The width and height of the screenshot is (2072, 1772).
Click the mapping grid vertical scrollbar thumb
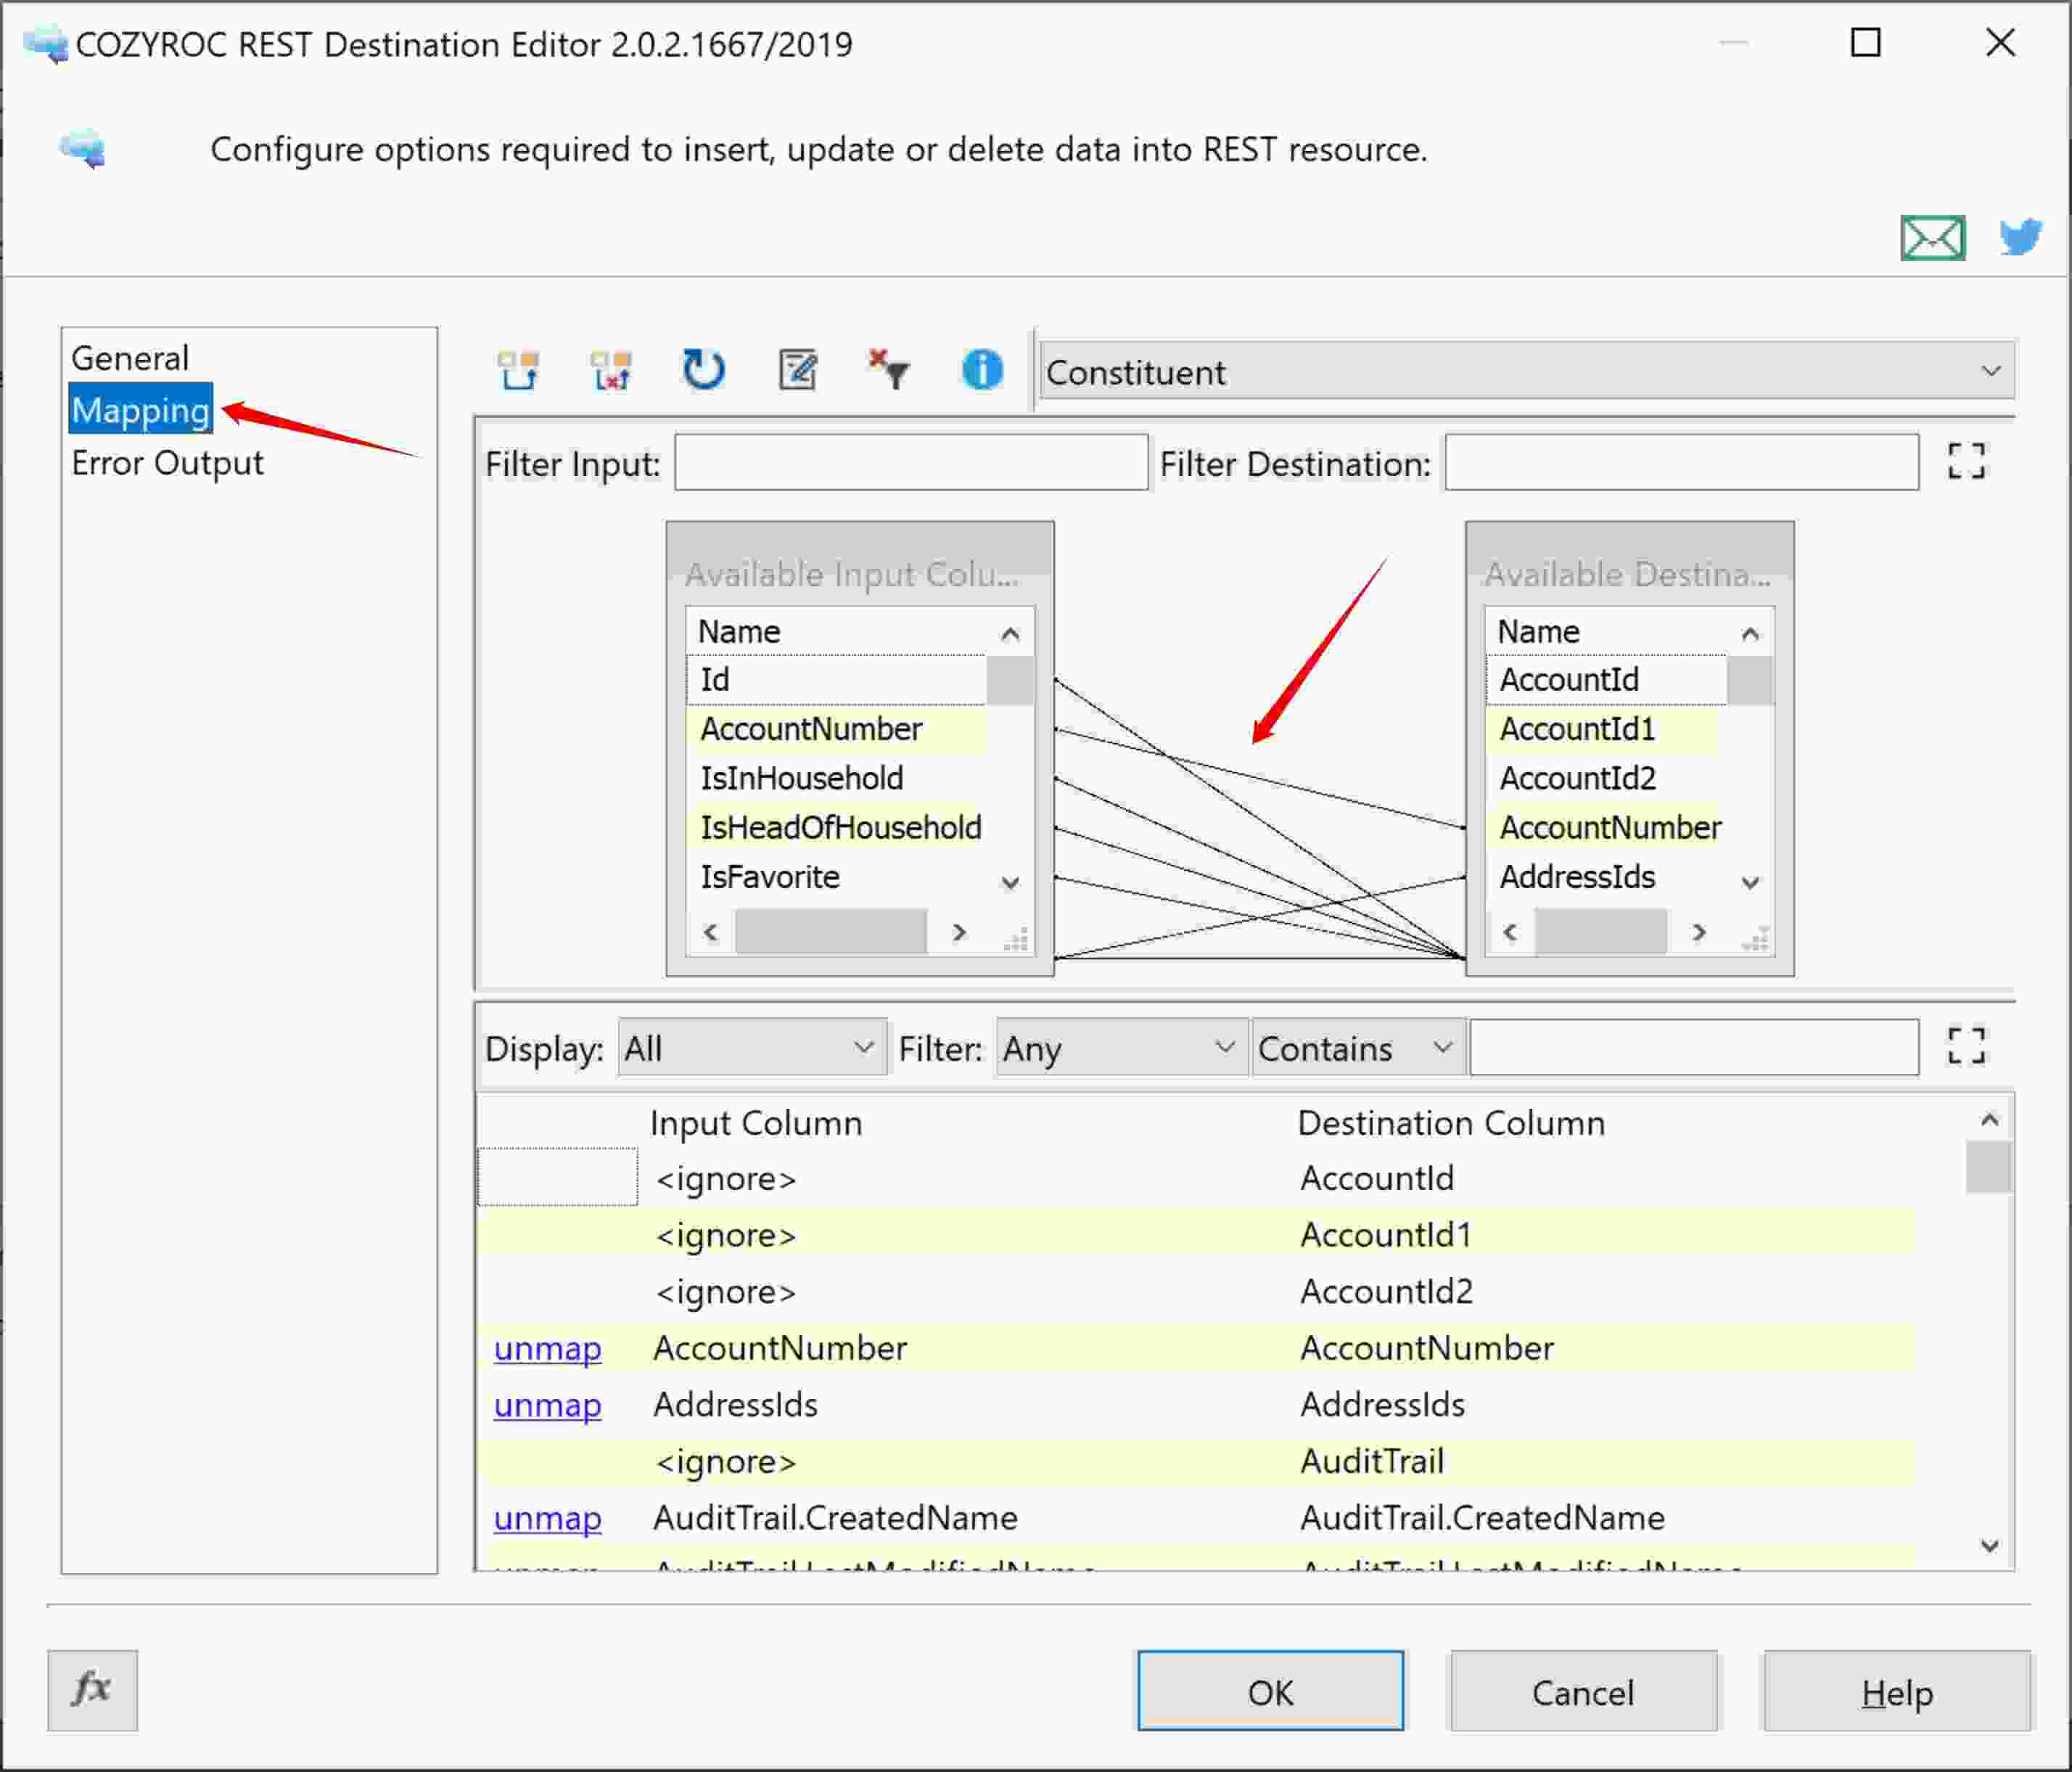1988,1167
